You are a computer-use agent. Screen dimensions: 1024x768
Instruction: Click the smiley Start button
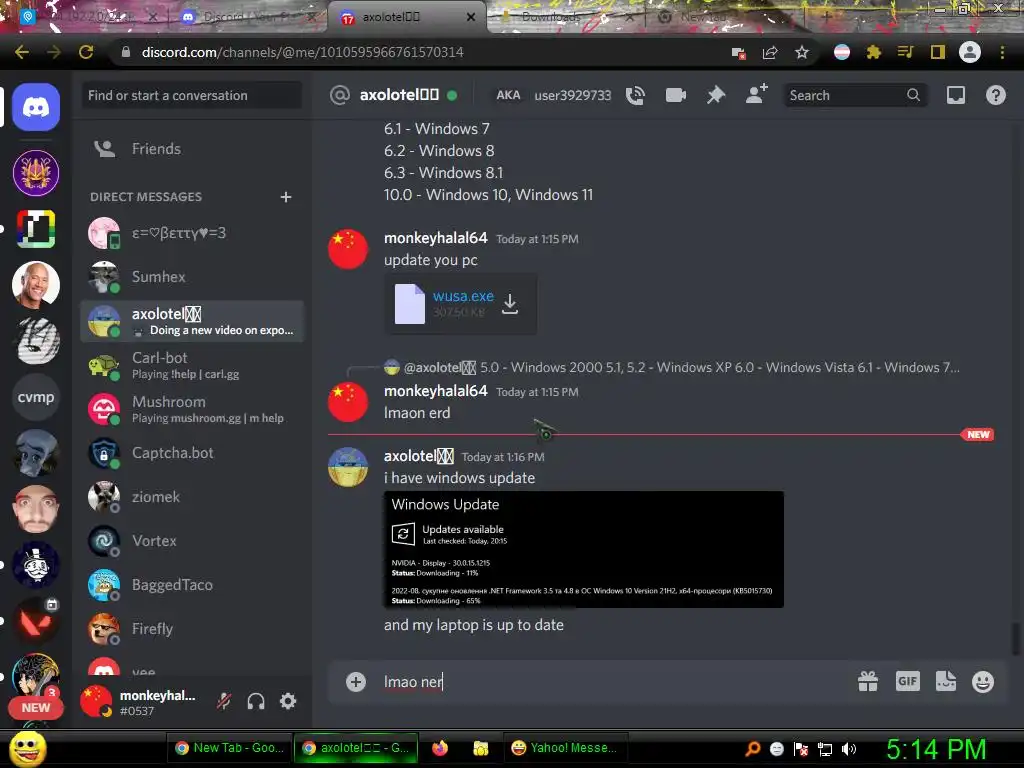(28, 748)
